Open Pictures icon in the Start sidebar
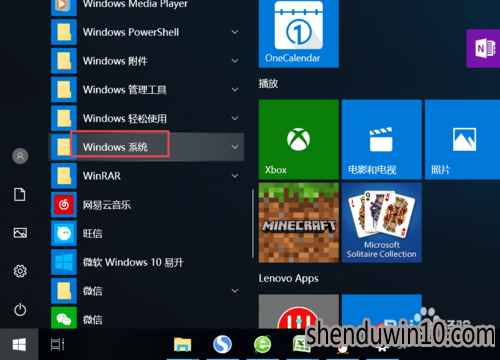This screenshot has width=500, height=360. coord(20,233)
